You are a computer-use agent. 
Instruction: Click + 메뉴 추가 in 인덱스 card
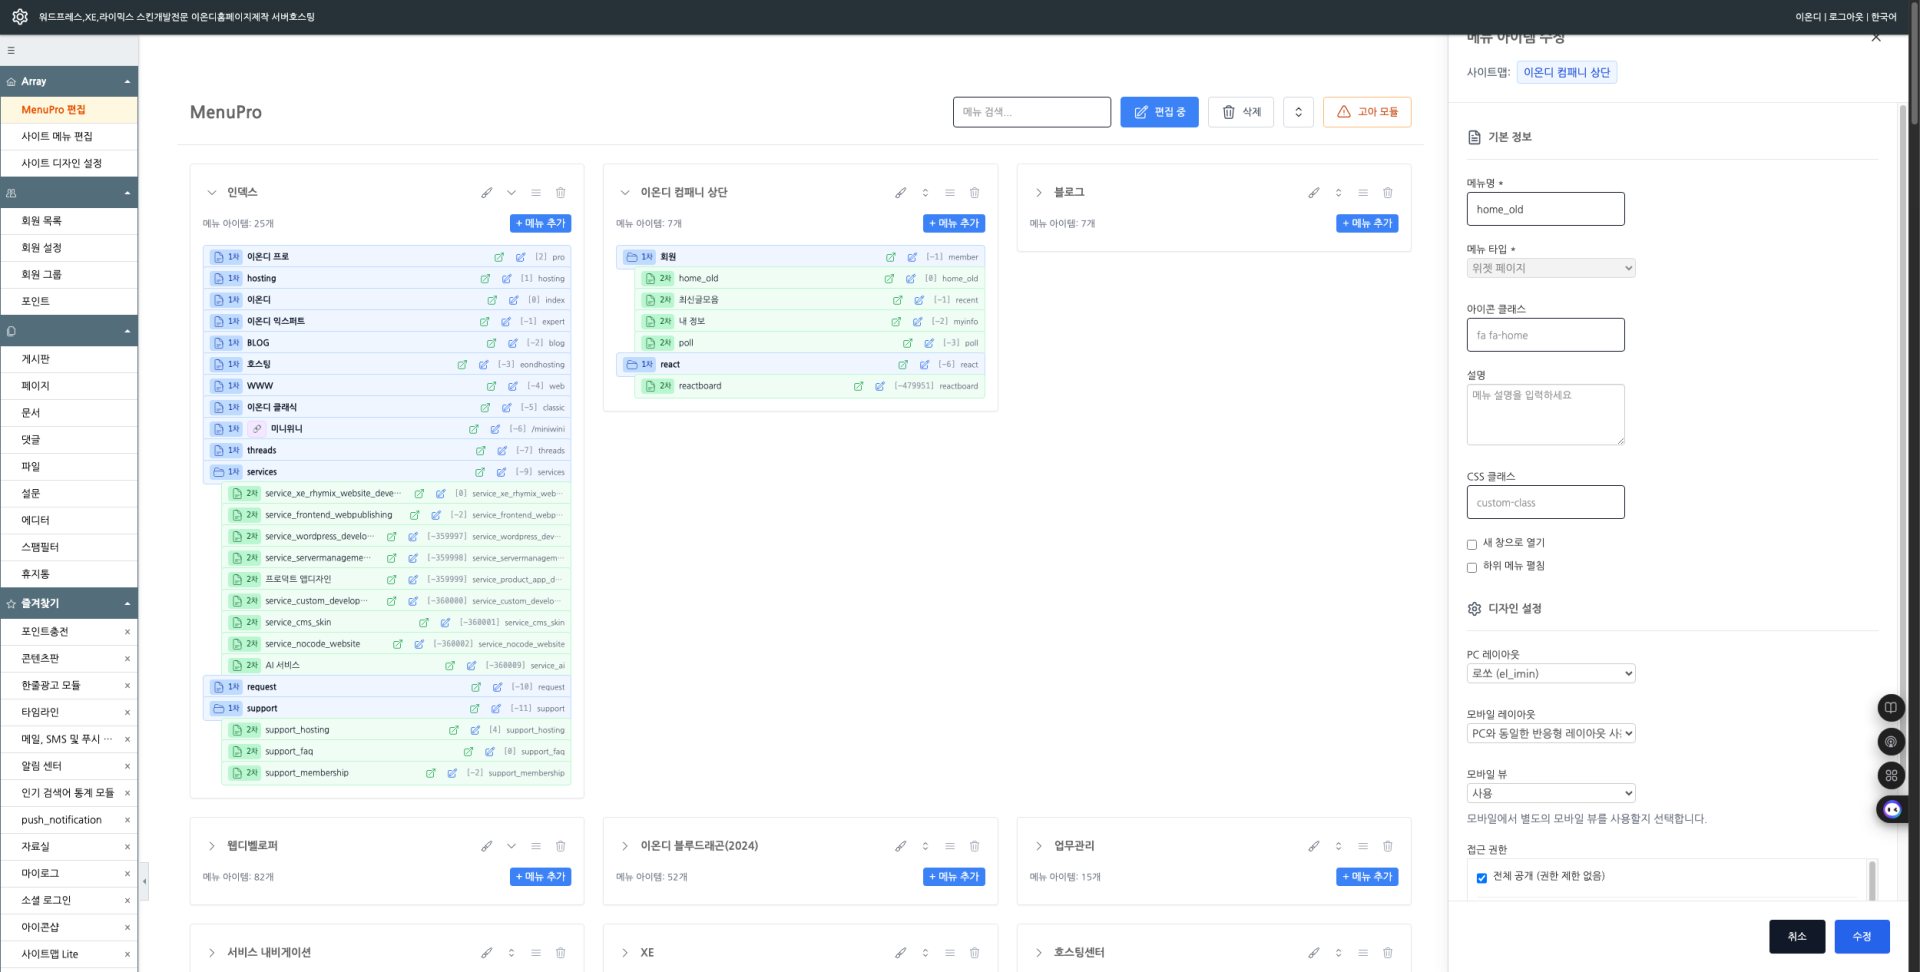540,224
